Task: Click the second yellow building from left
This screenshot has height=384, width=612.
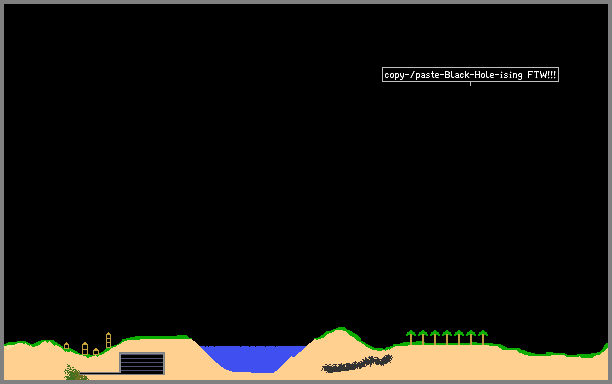Action: 85,348
